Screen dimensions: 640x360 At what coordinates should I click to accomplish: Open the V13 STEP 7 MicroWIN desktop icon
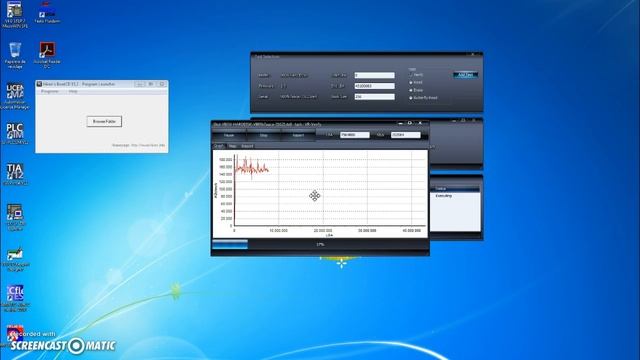click(x=15, y=15)
